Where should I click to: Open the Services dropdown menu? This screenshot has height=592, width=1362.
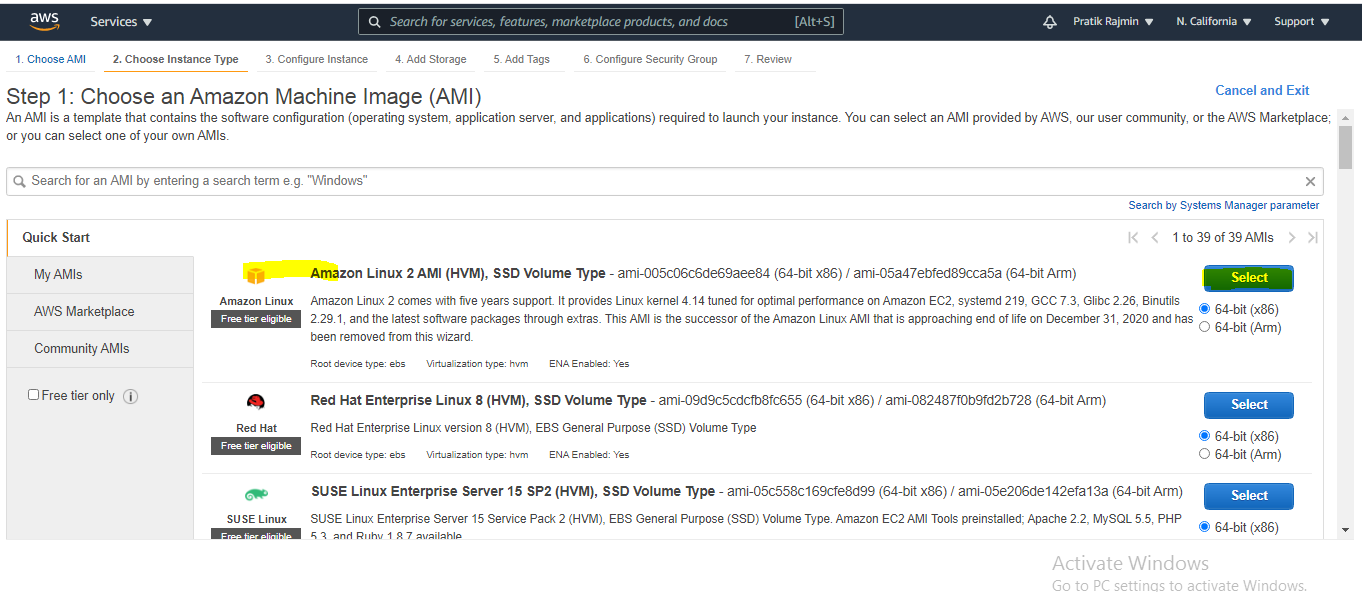click(x=121, y=21)
